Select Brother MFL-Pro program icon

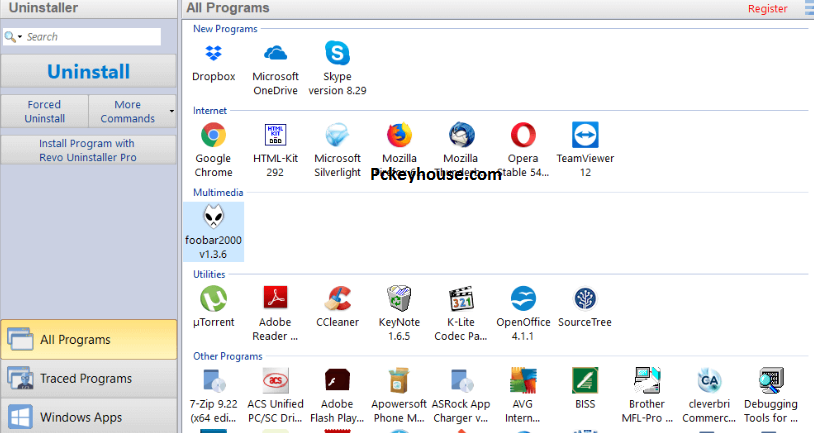(x=647, y=381)
